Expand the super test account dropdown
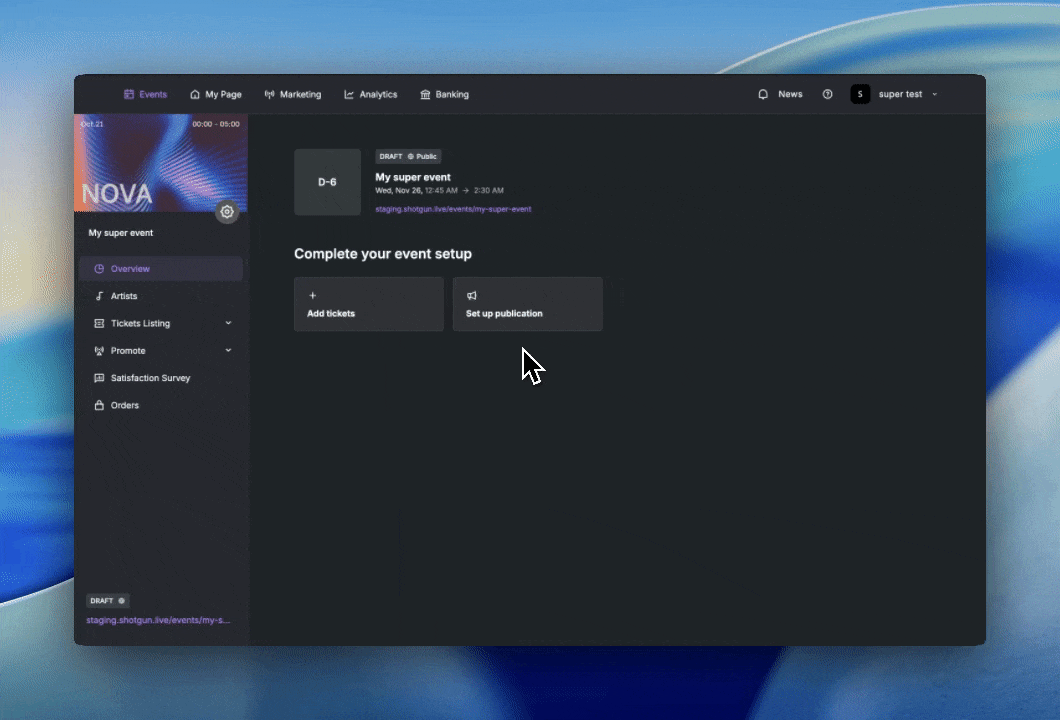Image resolution: width=1060 pixels, height=720 pixels. 935,95
